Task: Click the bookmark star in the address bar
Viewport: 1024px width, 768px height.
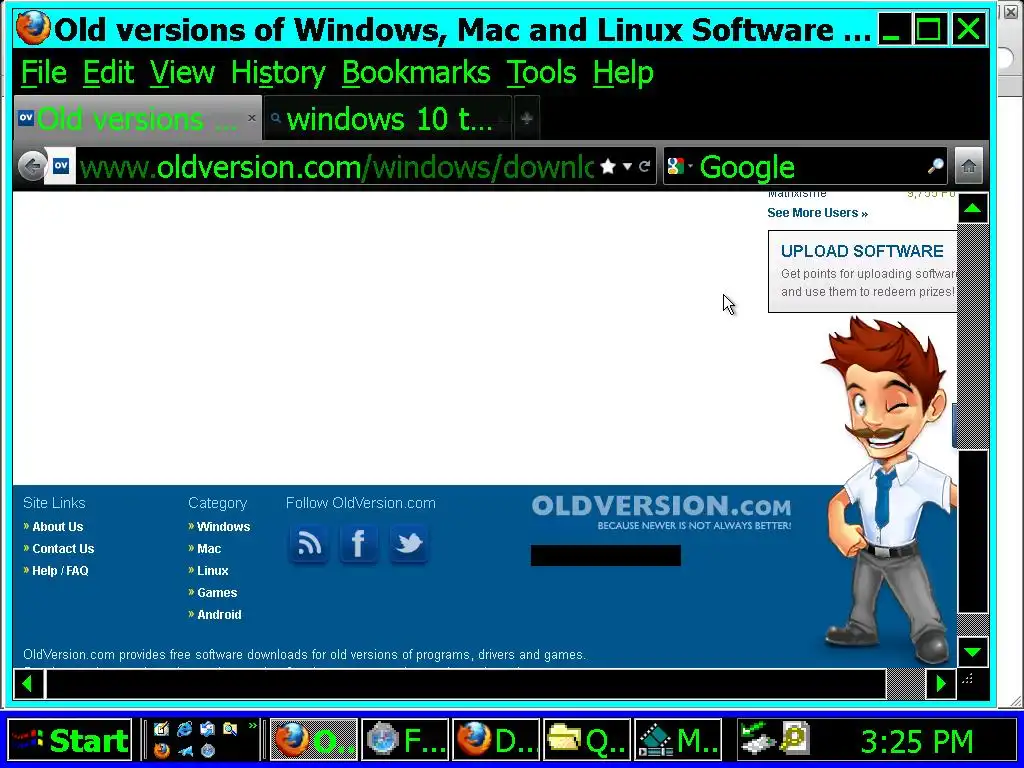Action: (x=607, y=167)
